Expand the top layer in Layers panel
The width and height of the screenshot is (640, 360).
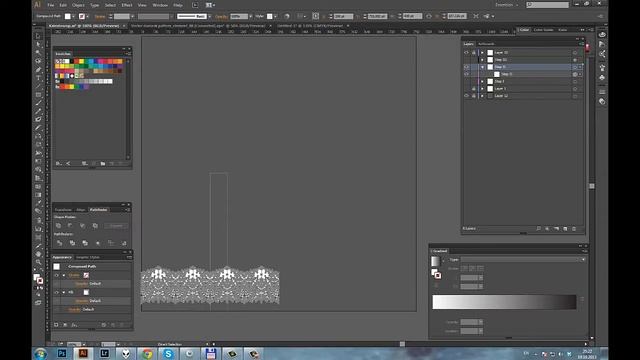482,53
